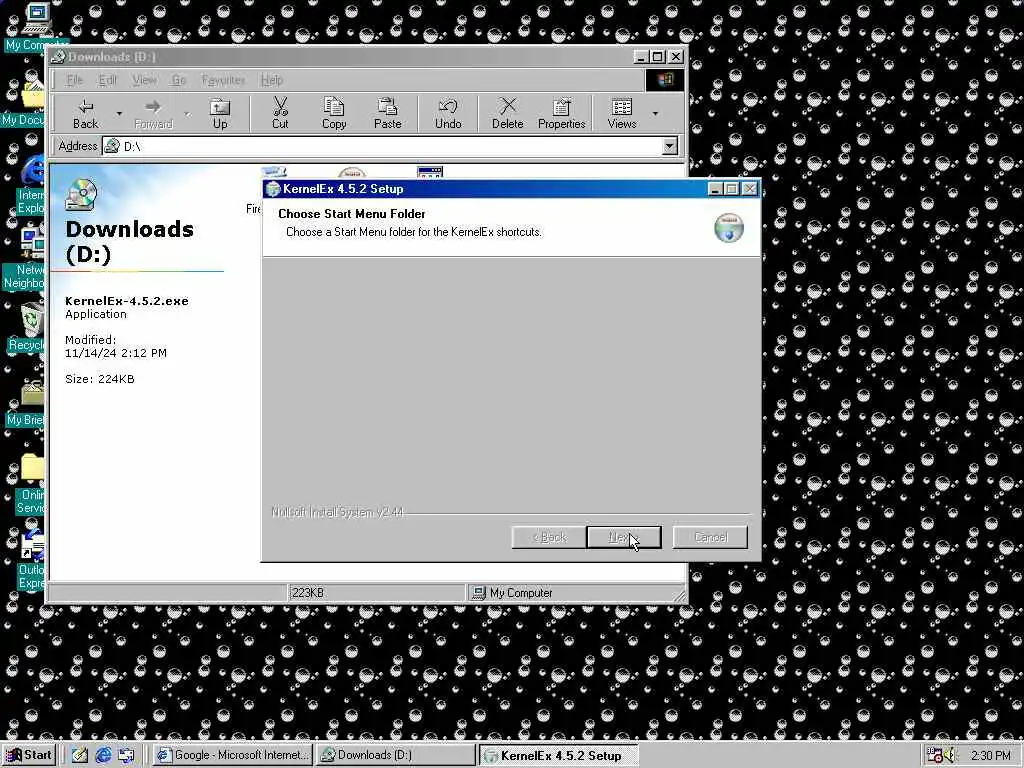Open the File menu

click(x=75, y=80)
